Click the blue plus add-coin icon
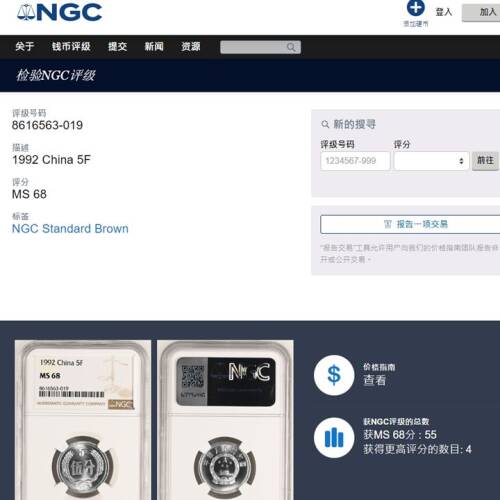The height and width of the screenshot is (500, 500). coord(415,8)
